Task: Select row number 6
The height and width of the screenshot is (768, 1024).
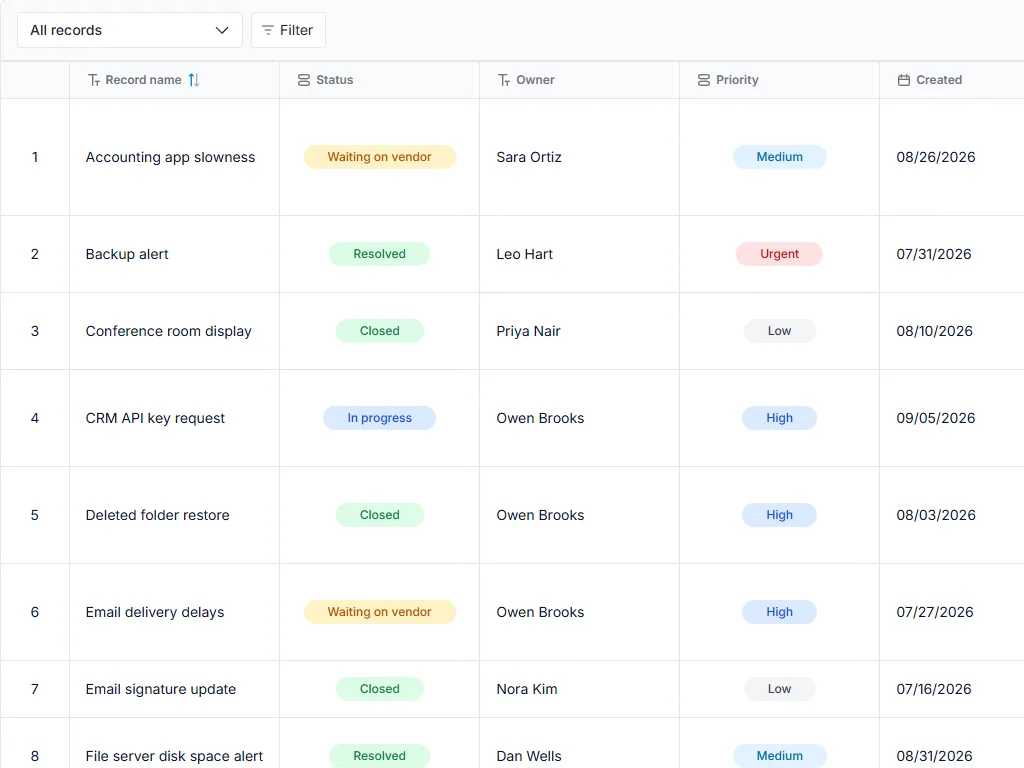Action: [x=35, y=612]
